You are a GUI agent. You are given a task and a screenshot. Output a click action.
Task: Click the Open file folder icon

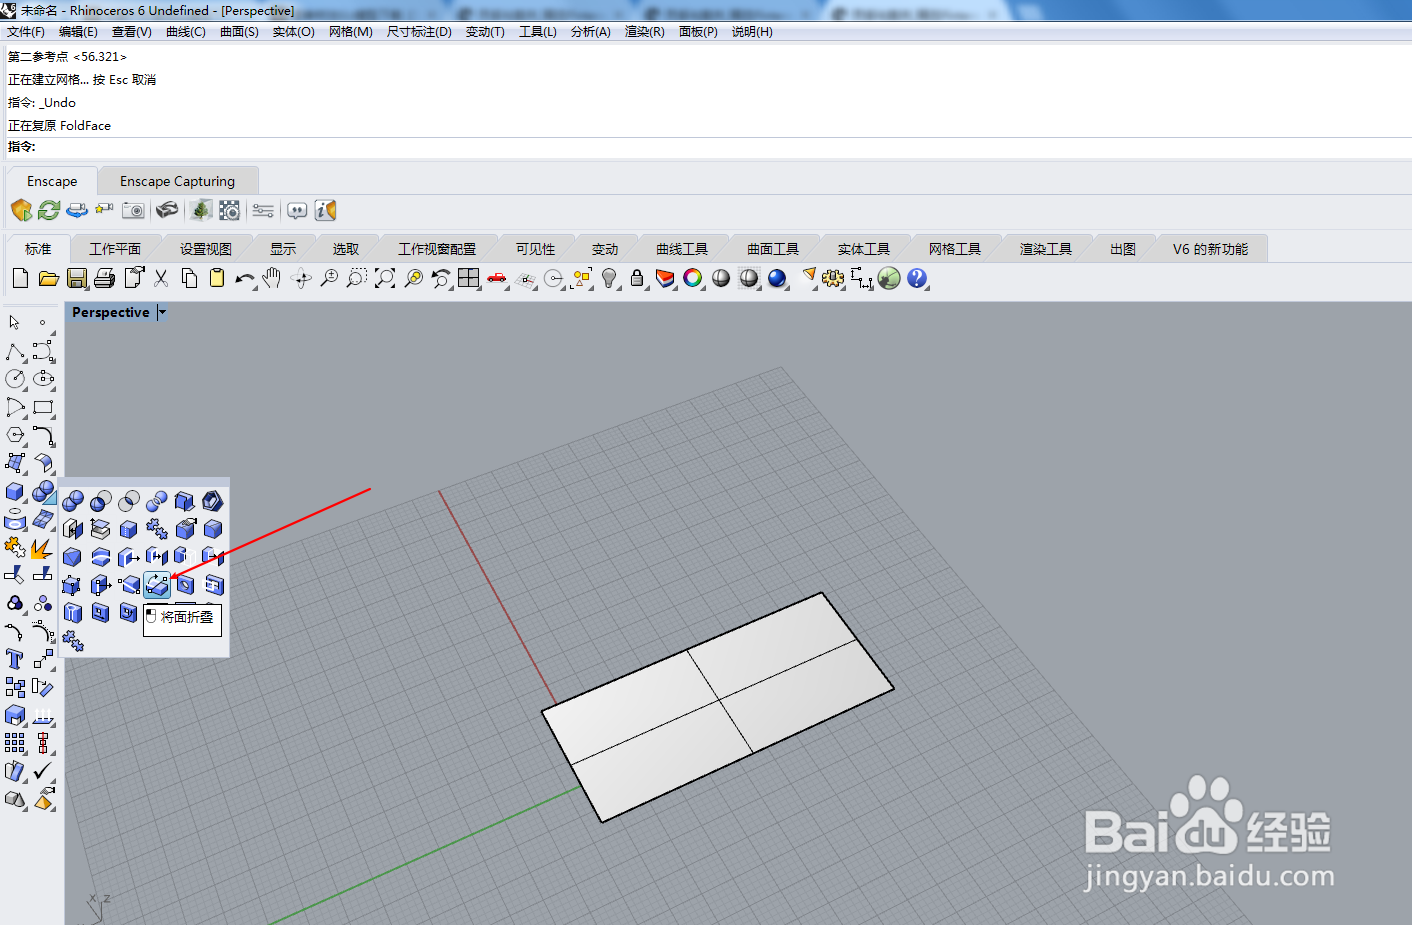[x=48, y=278]
